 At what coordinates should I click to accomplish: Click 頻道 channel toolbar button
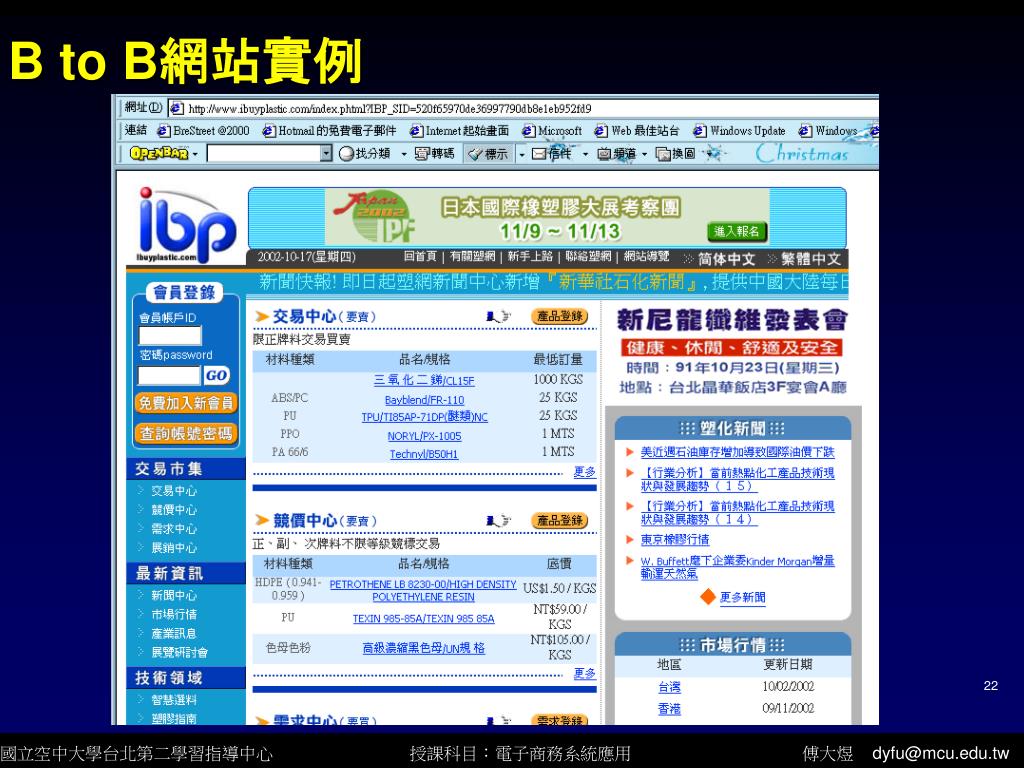point(617,153)
